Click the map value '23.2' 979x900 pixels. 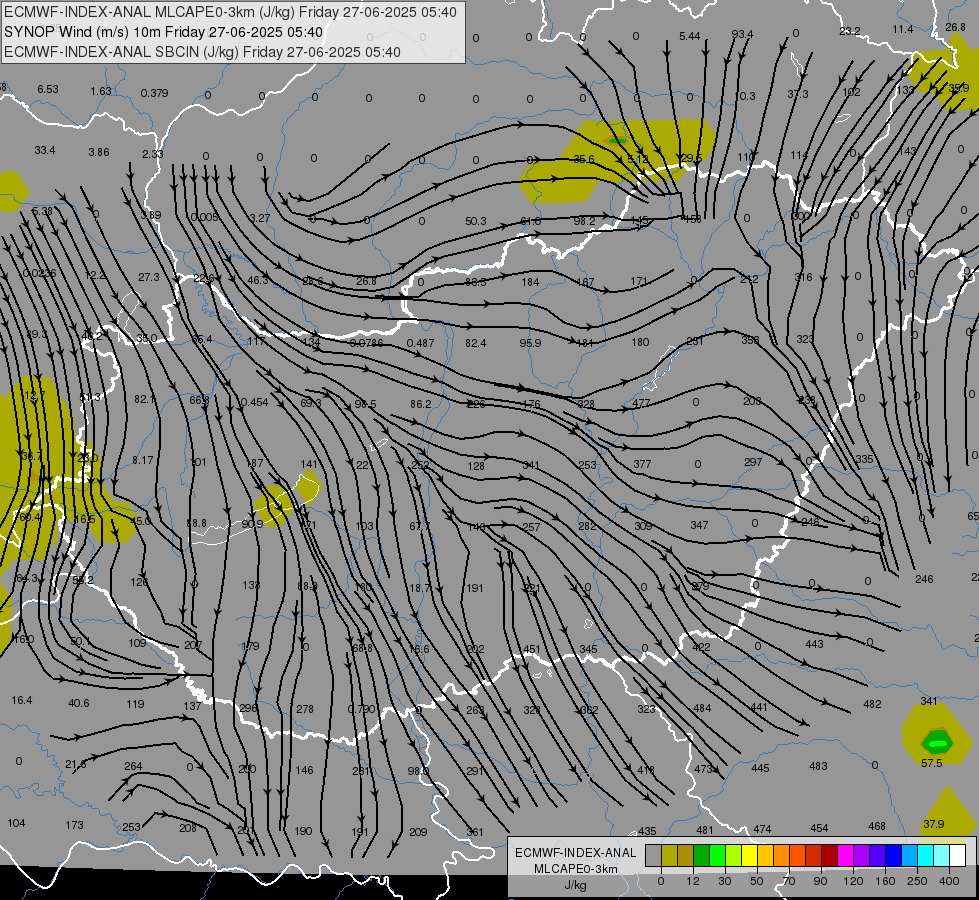click(850, 31)
